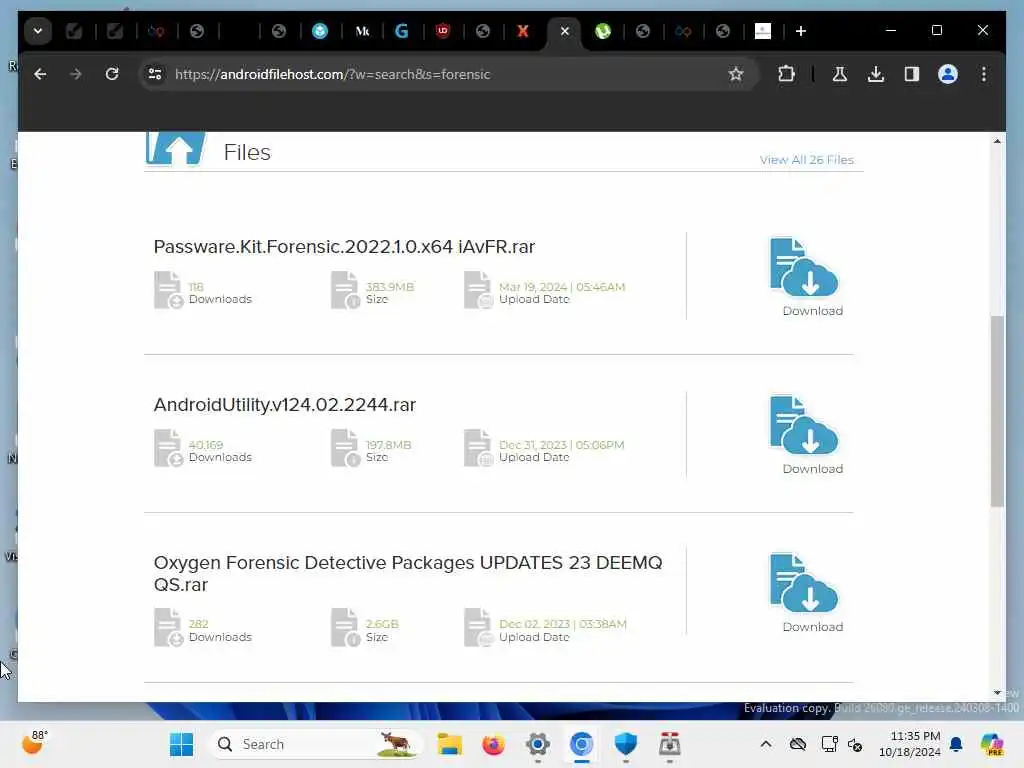The width and height of the screenshot is (1024, 768).
Task: Open the Chrome Labs flask icon
Action: pyautogui.click(x=840, y=74)
